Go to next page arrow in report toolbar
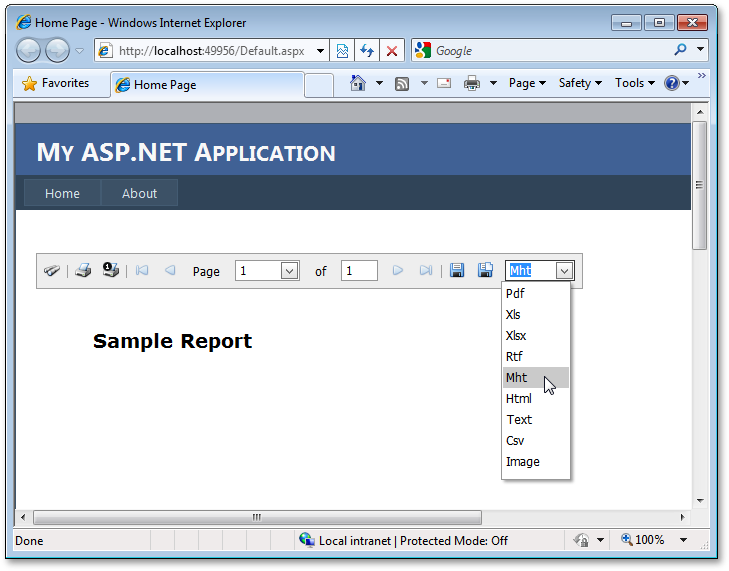 (398, 270)
